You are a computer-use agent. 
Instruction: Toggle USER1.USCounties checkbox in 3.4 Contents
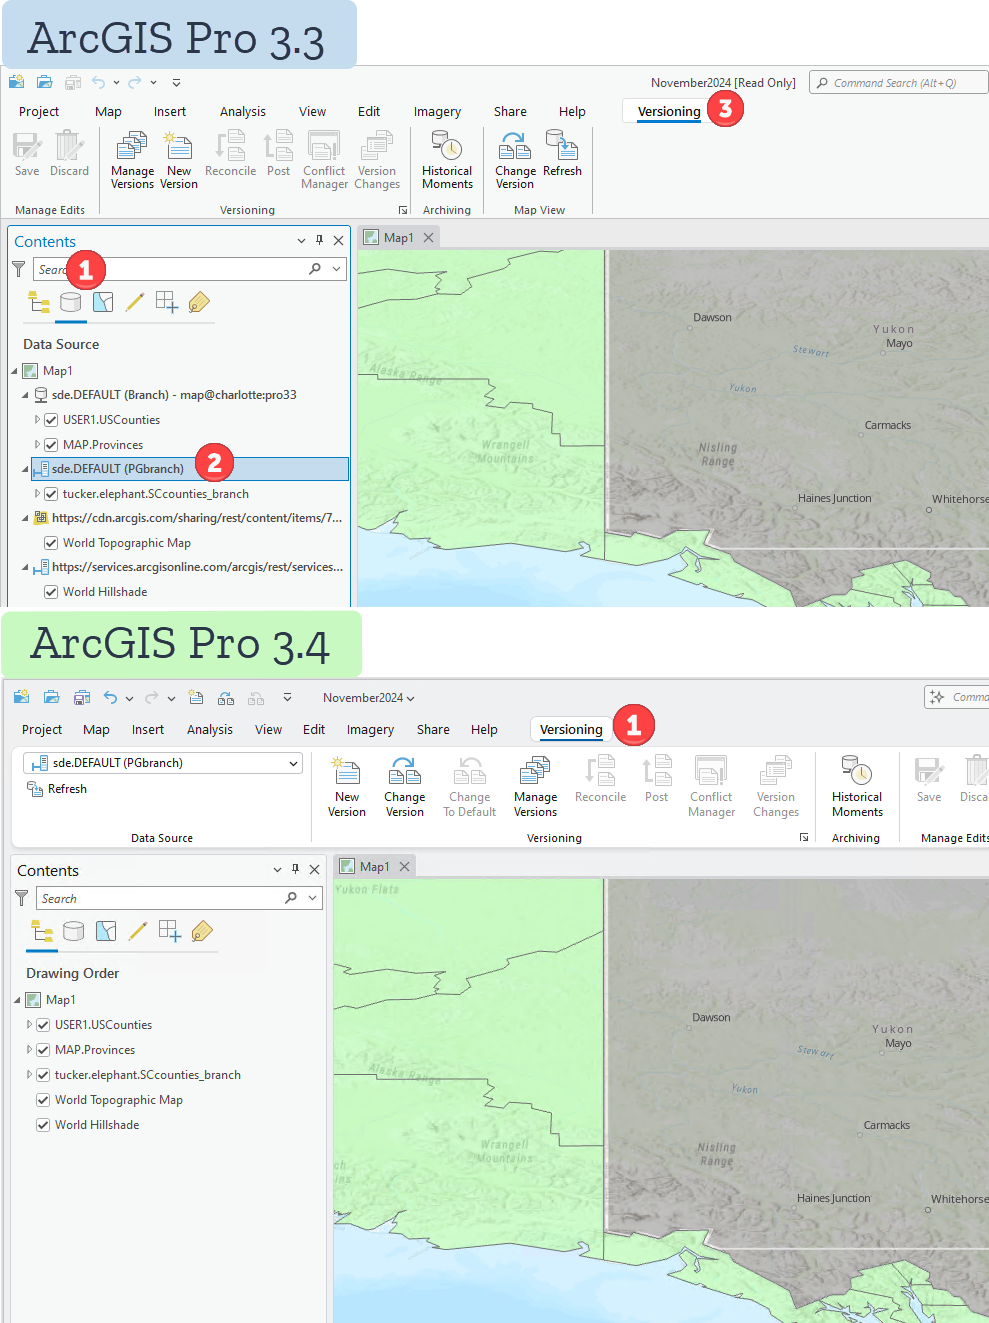click(x=43, y=1025)
